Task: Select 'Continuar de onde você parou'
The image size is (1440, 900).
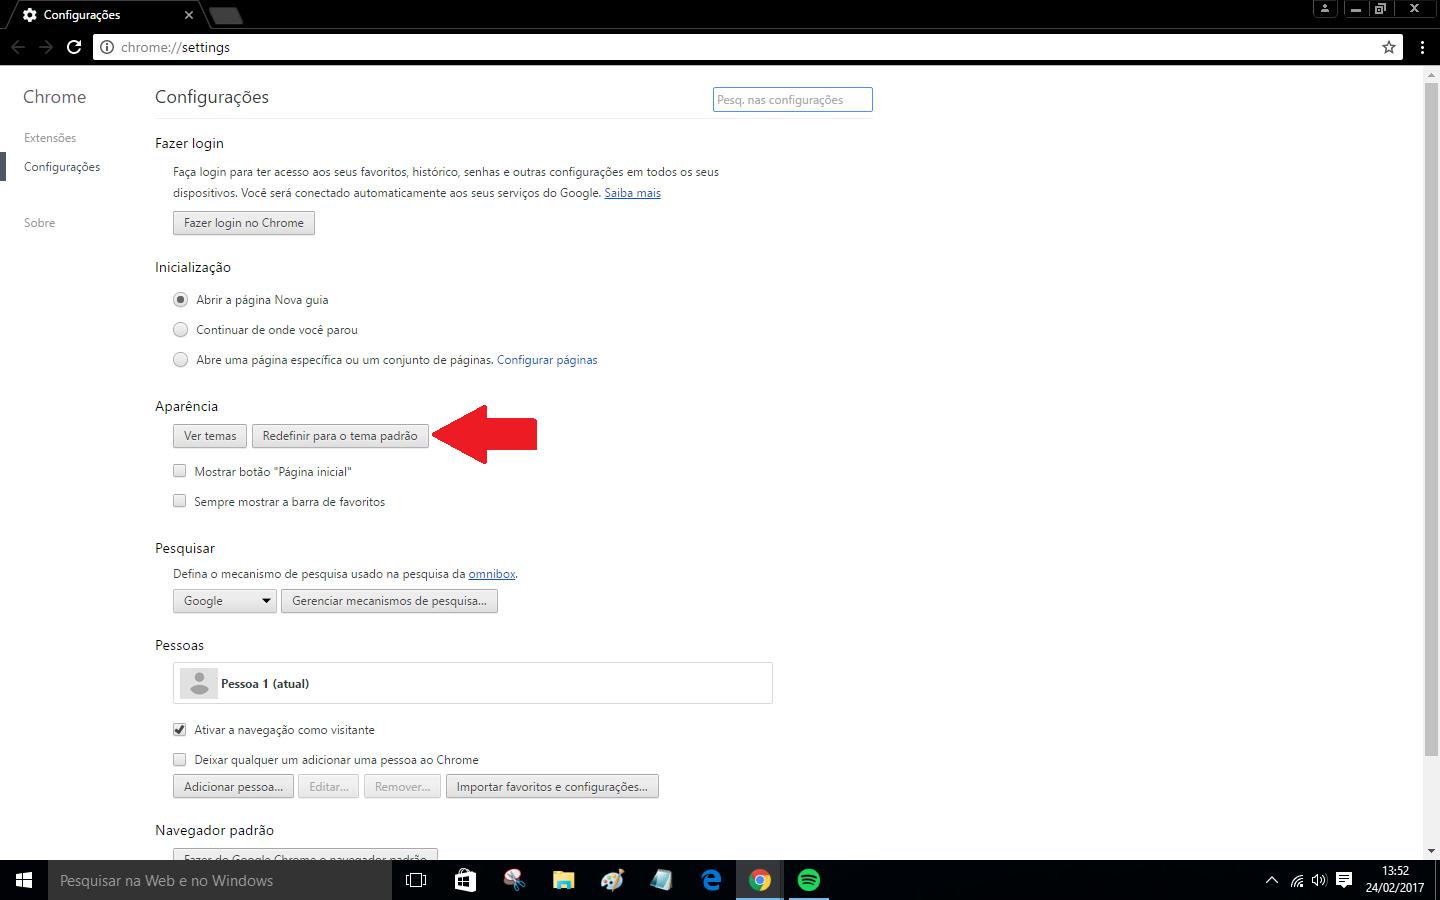Action: [x=180, y=329]
